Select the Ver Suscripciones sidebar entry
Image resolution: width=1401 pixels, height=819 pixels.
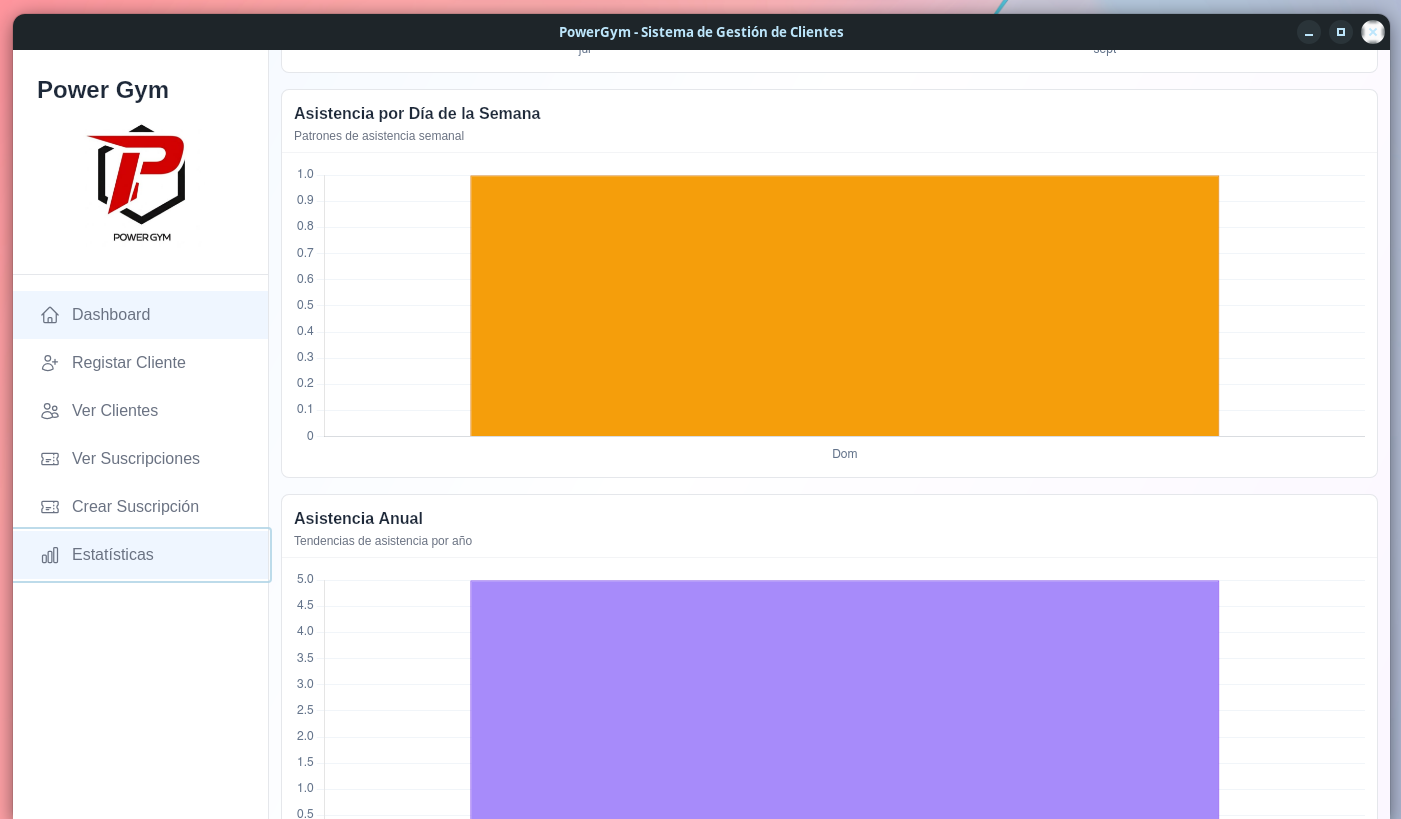[141, 459]
